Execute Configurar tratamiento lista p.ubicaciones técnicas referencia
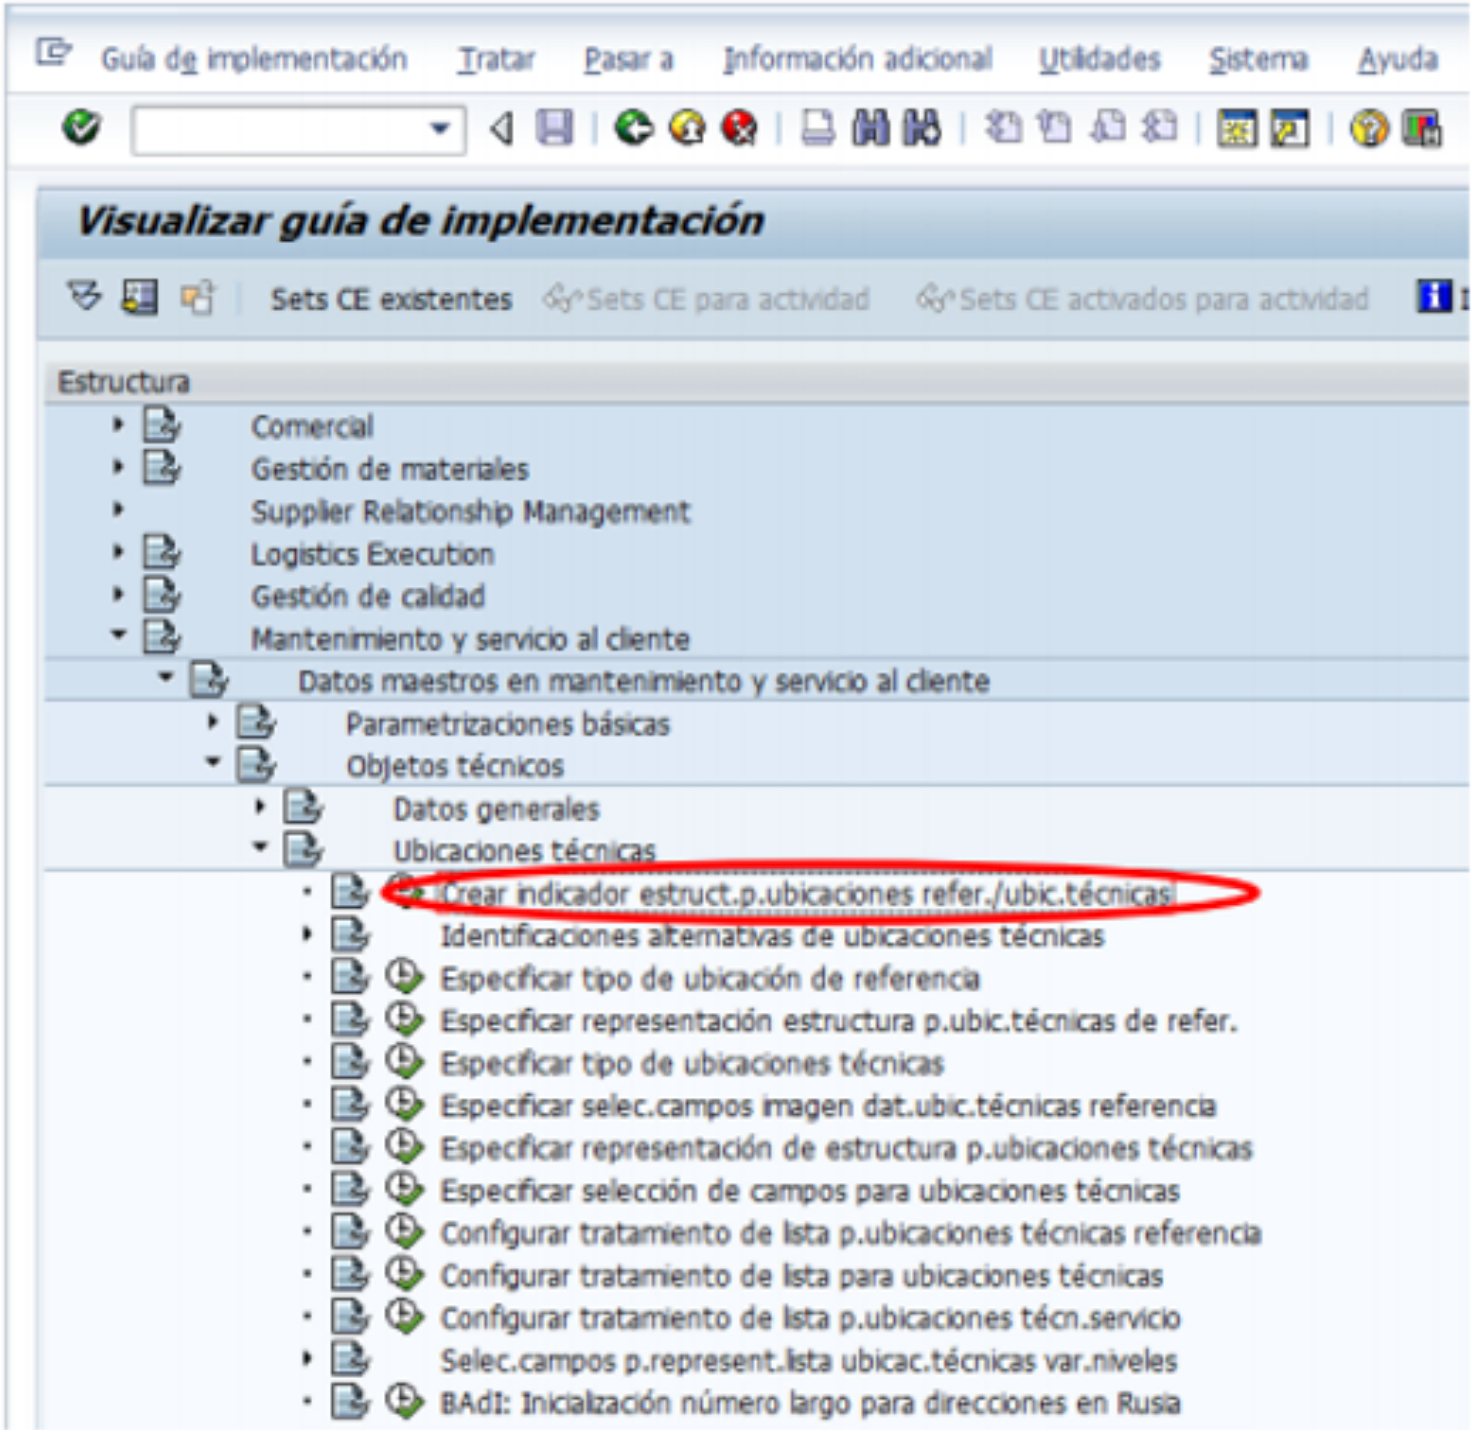Screen dimensions: 1472x1438 click(404, 1231)
